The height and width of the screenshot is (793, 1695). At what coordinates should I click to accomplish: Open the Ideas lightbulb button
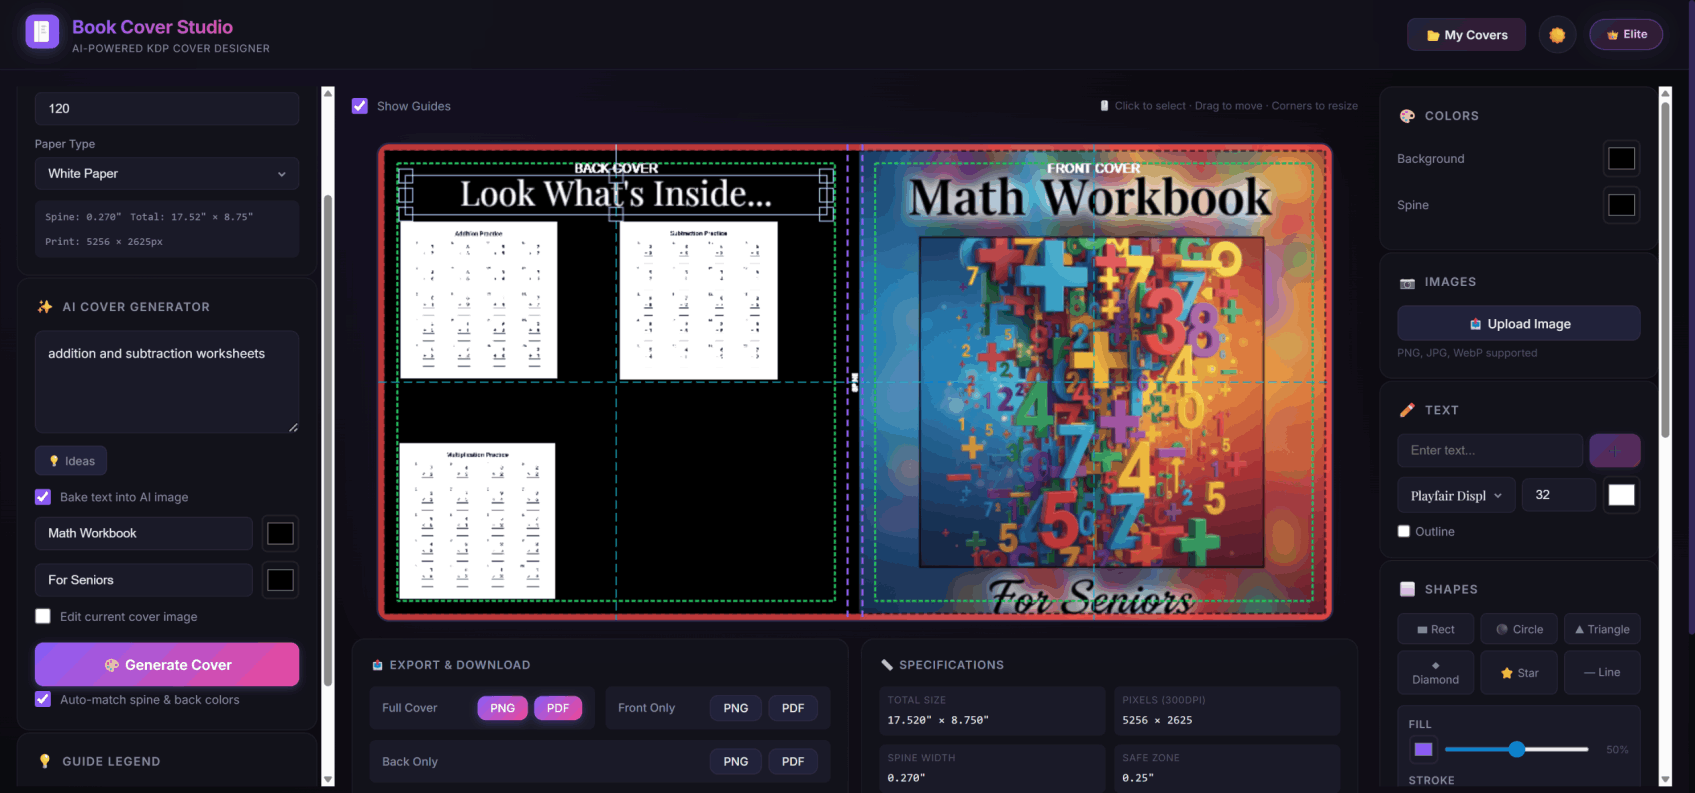(71, 461)
